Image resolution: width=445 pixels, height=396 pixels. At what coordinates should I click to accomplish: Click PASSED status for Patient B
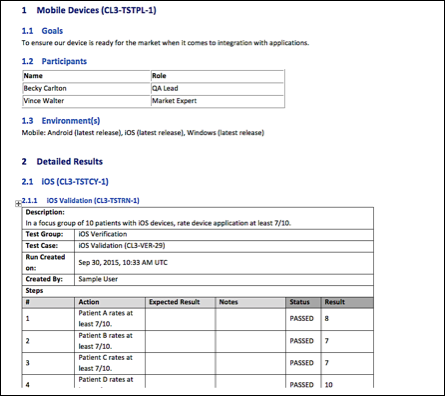[302, 341]
